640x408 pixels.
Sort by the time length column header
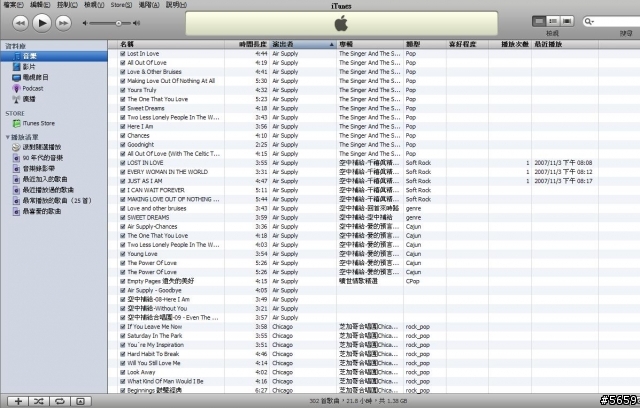click(247, 44)
